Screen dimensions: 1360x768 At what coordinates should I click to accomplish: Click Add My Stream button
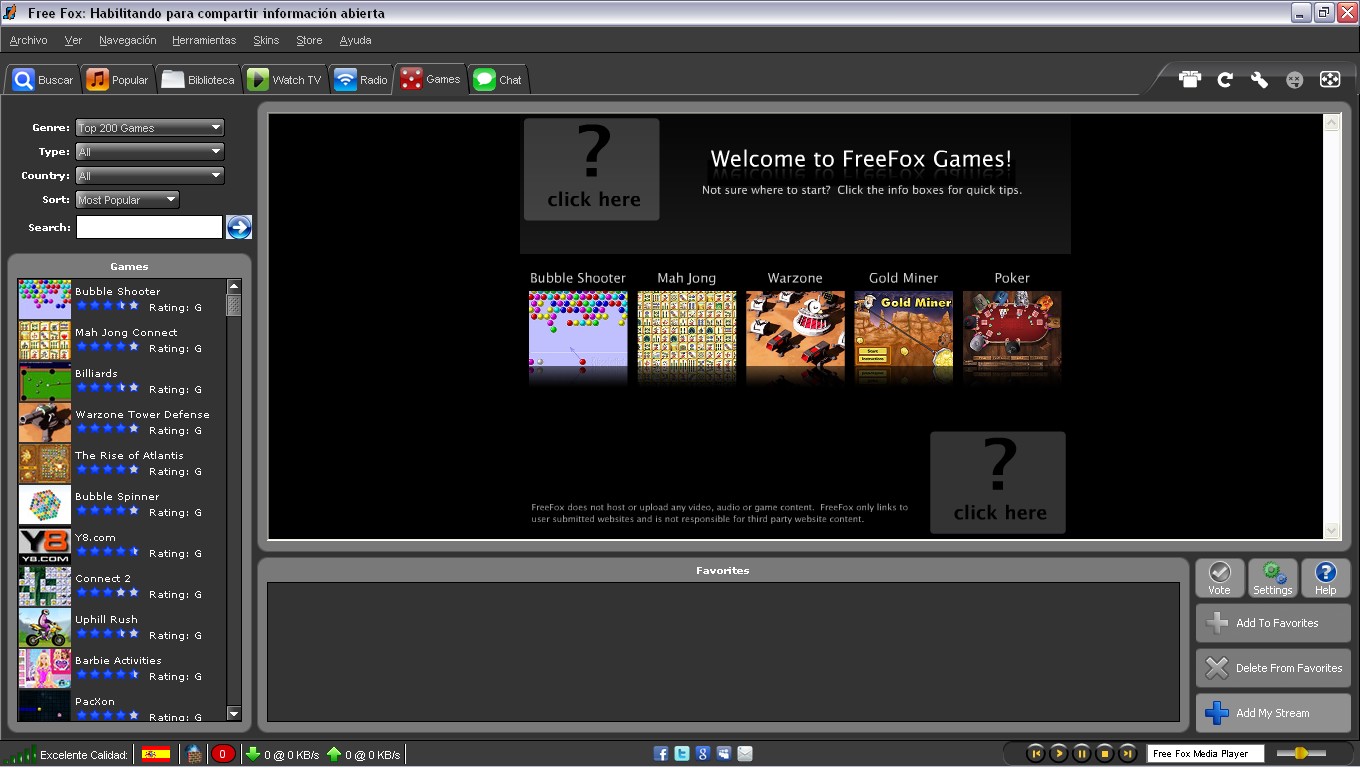click(1273, 713)
